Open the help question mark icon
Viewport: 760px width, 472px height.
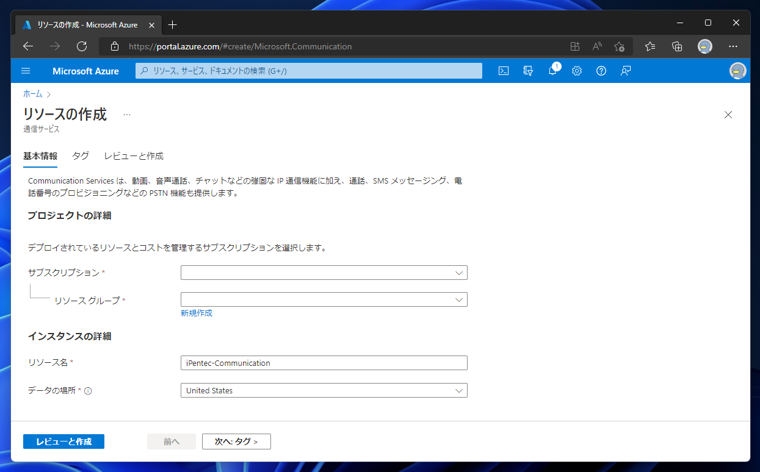point(601,71)
